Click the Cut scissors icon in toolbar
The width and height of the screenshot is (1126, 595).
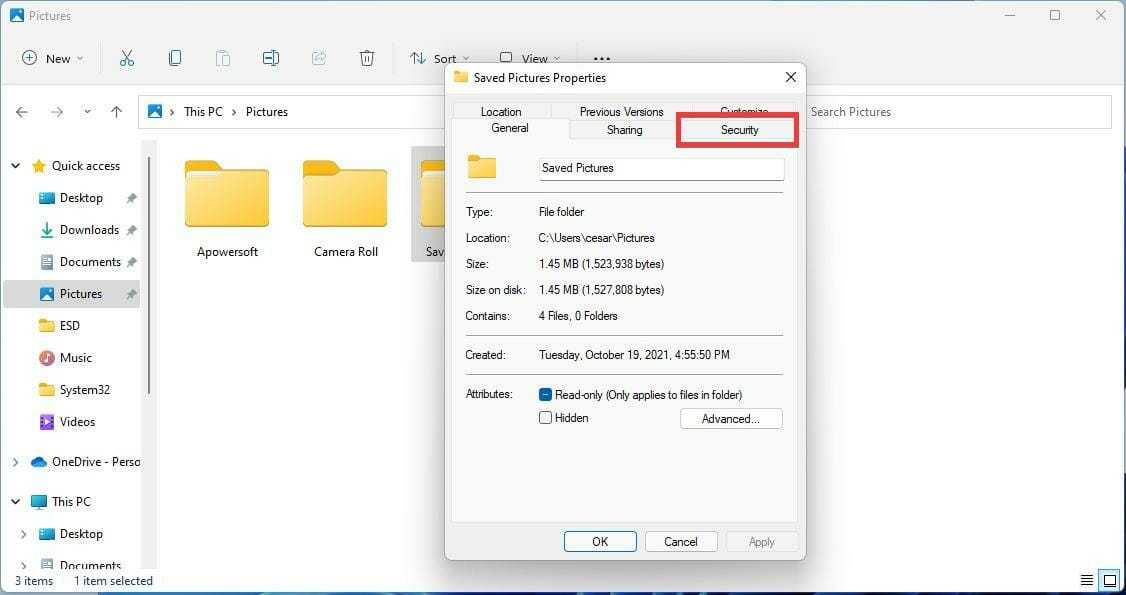(126, 58)
